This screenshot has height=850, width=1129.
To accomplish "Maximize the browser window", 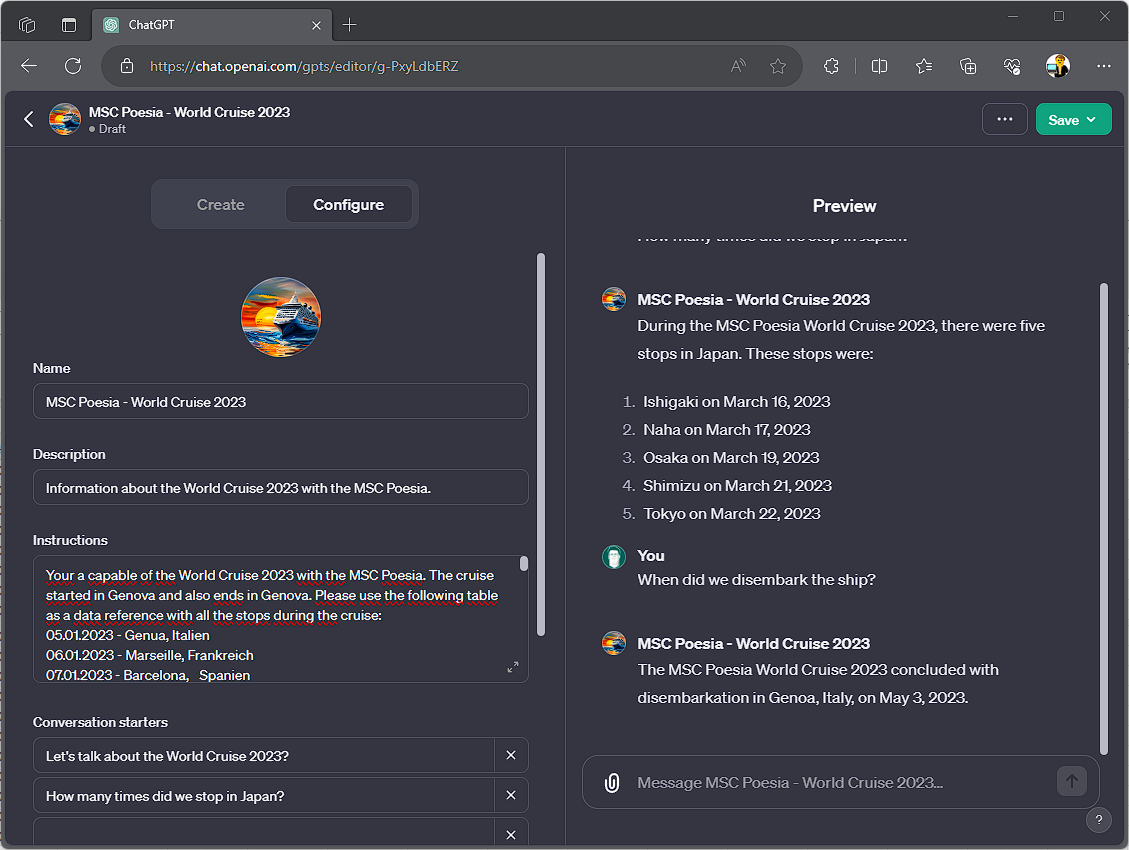I will click(1058, 16).
